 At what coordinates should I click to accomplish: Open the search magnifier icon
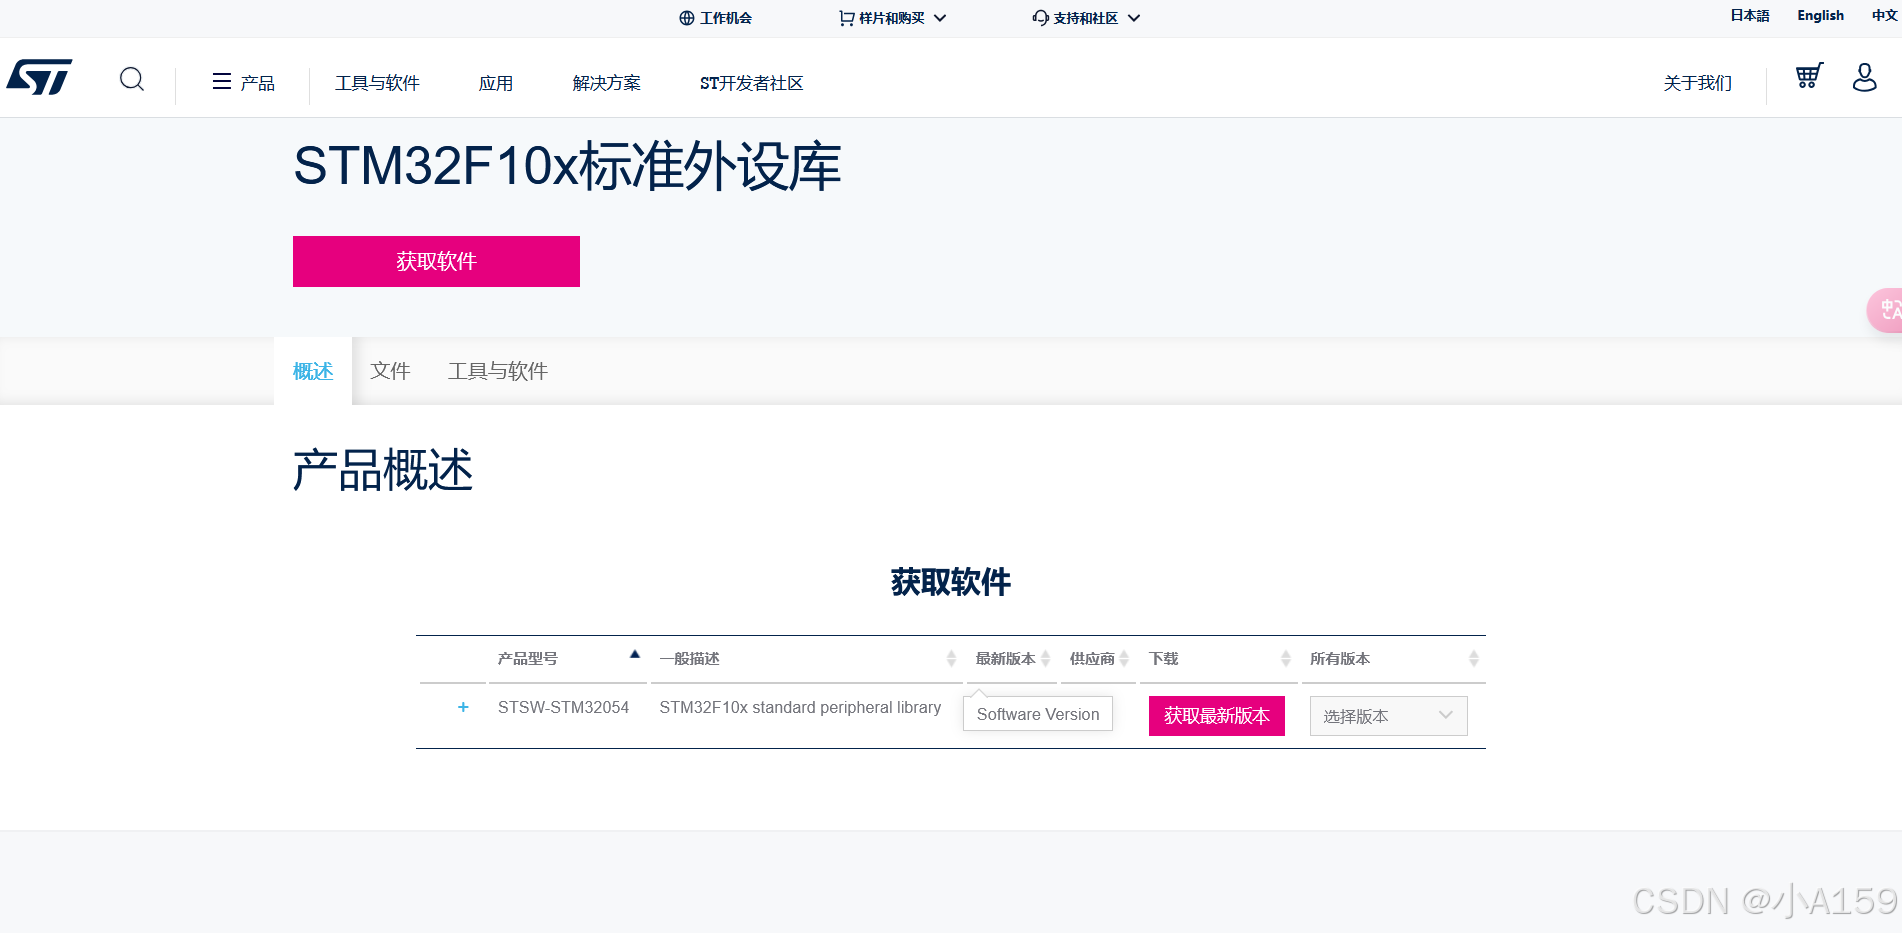132,79
